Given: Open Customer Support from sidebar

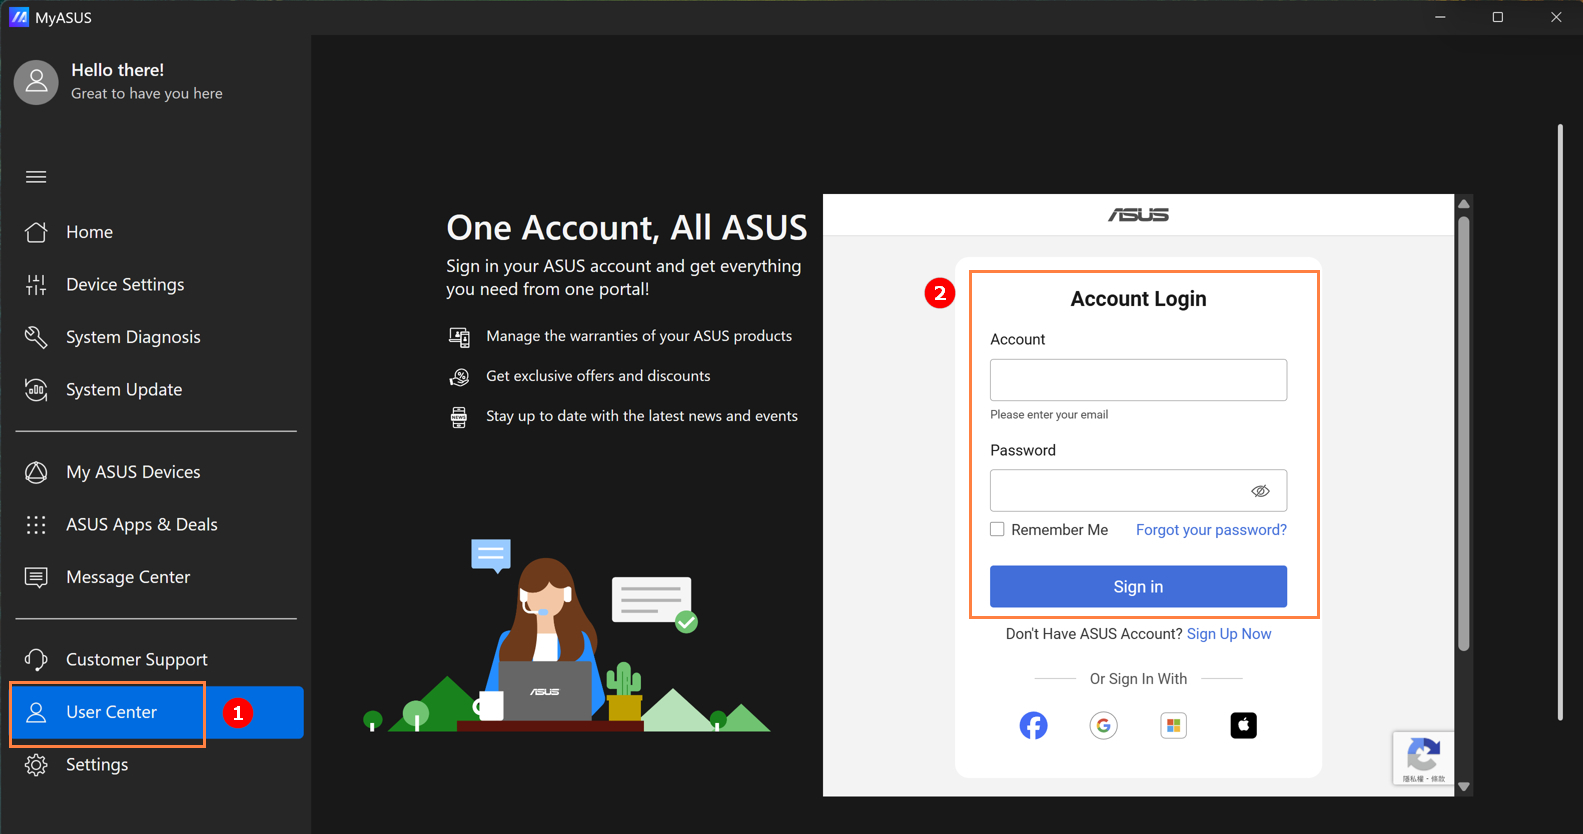Looking at the screenshot, I should (x=136, y=659).
